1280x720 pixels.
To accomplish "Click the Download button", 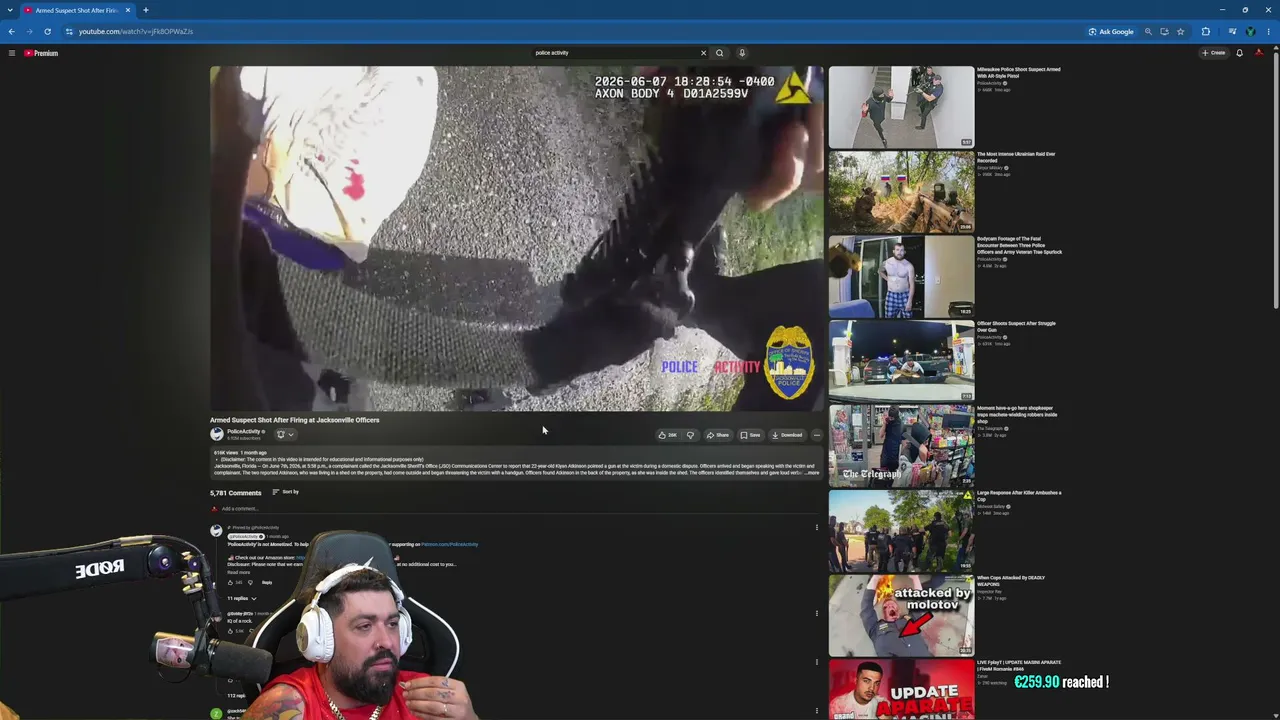I will pos(787,435).
